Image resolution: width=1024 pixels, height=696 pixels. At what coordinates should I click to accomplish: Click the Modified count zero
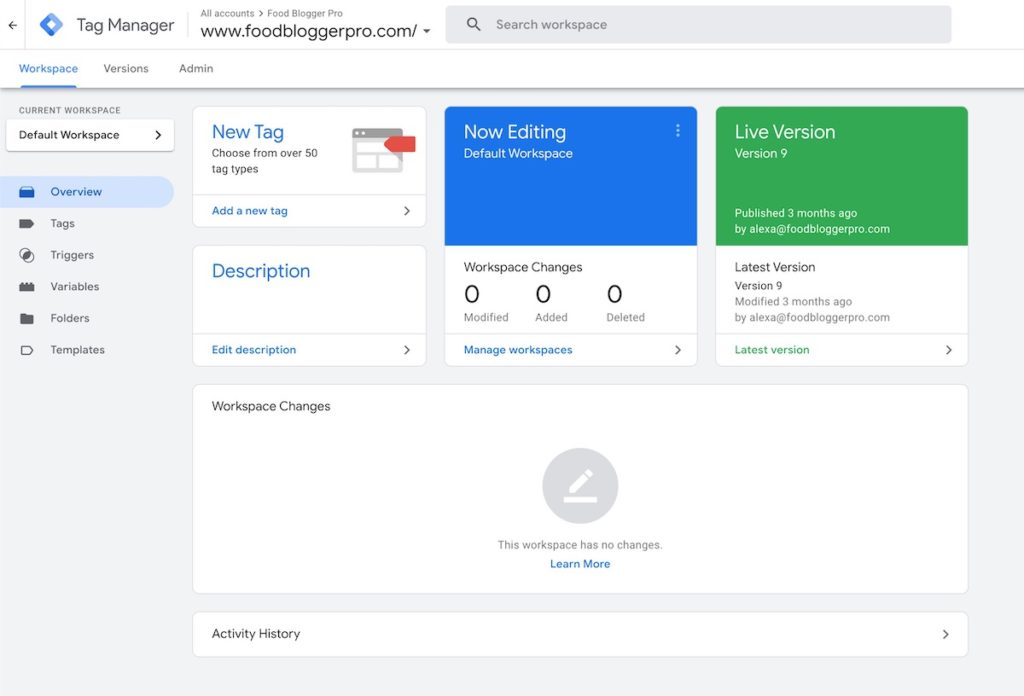pyautogui.click(x=472, y=294)
